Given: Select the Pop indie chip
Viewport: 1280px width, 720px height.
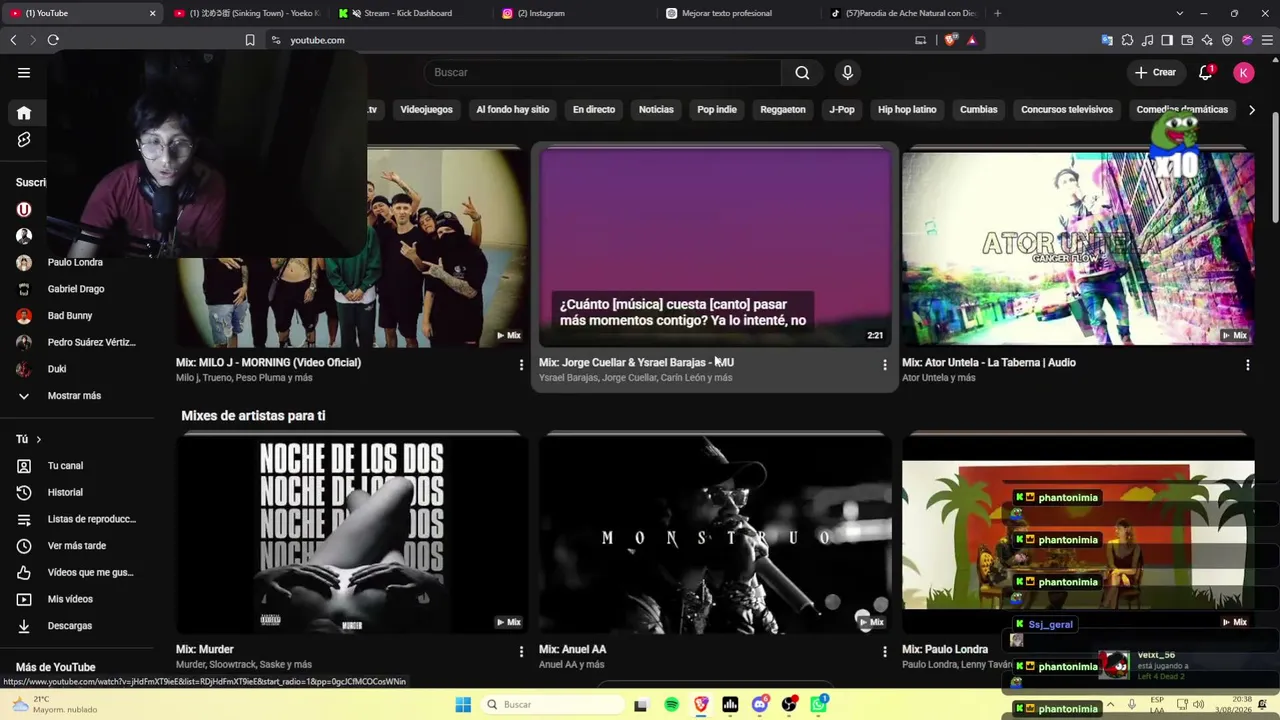Looking at the screenshot, I should (717, 110).
